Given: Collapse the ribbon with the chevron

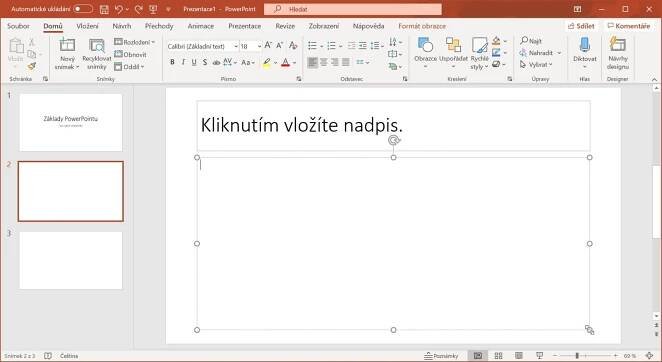Looking at the screenshot, I should (654, 79).
